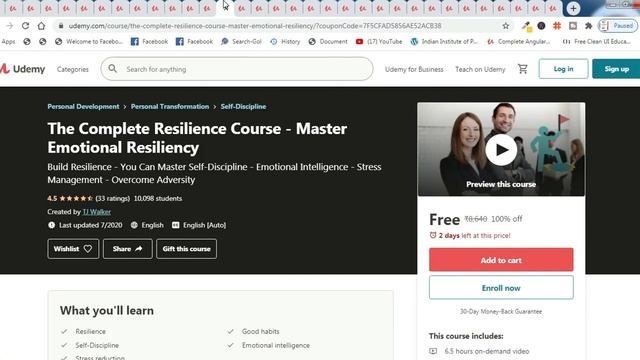
Task: Open the History bookmark
Action: click(x=285, y=42)
